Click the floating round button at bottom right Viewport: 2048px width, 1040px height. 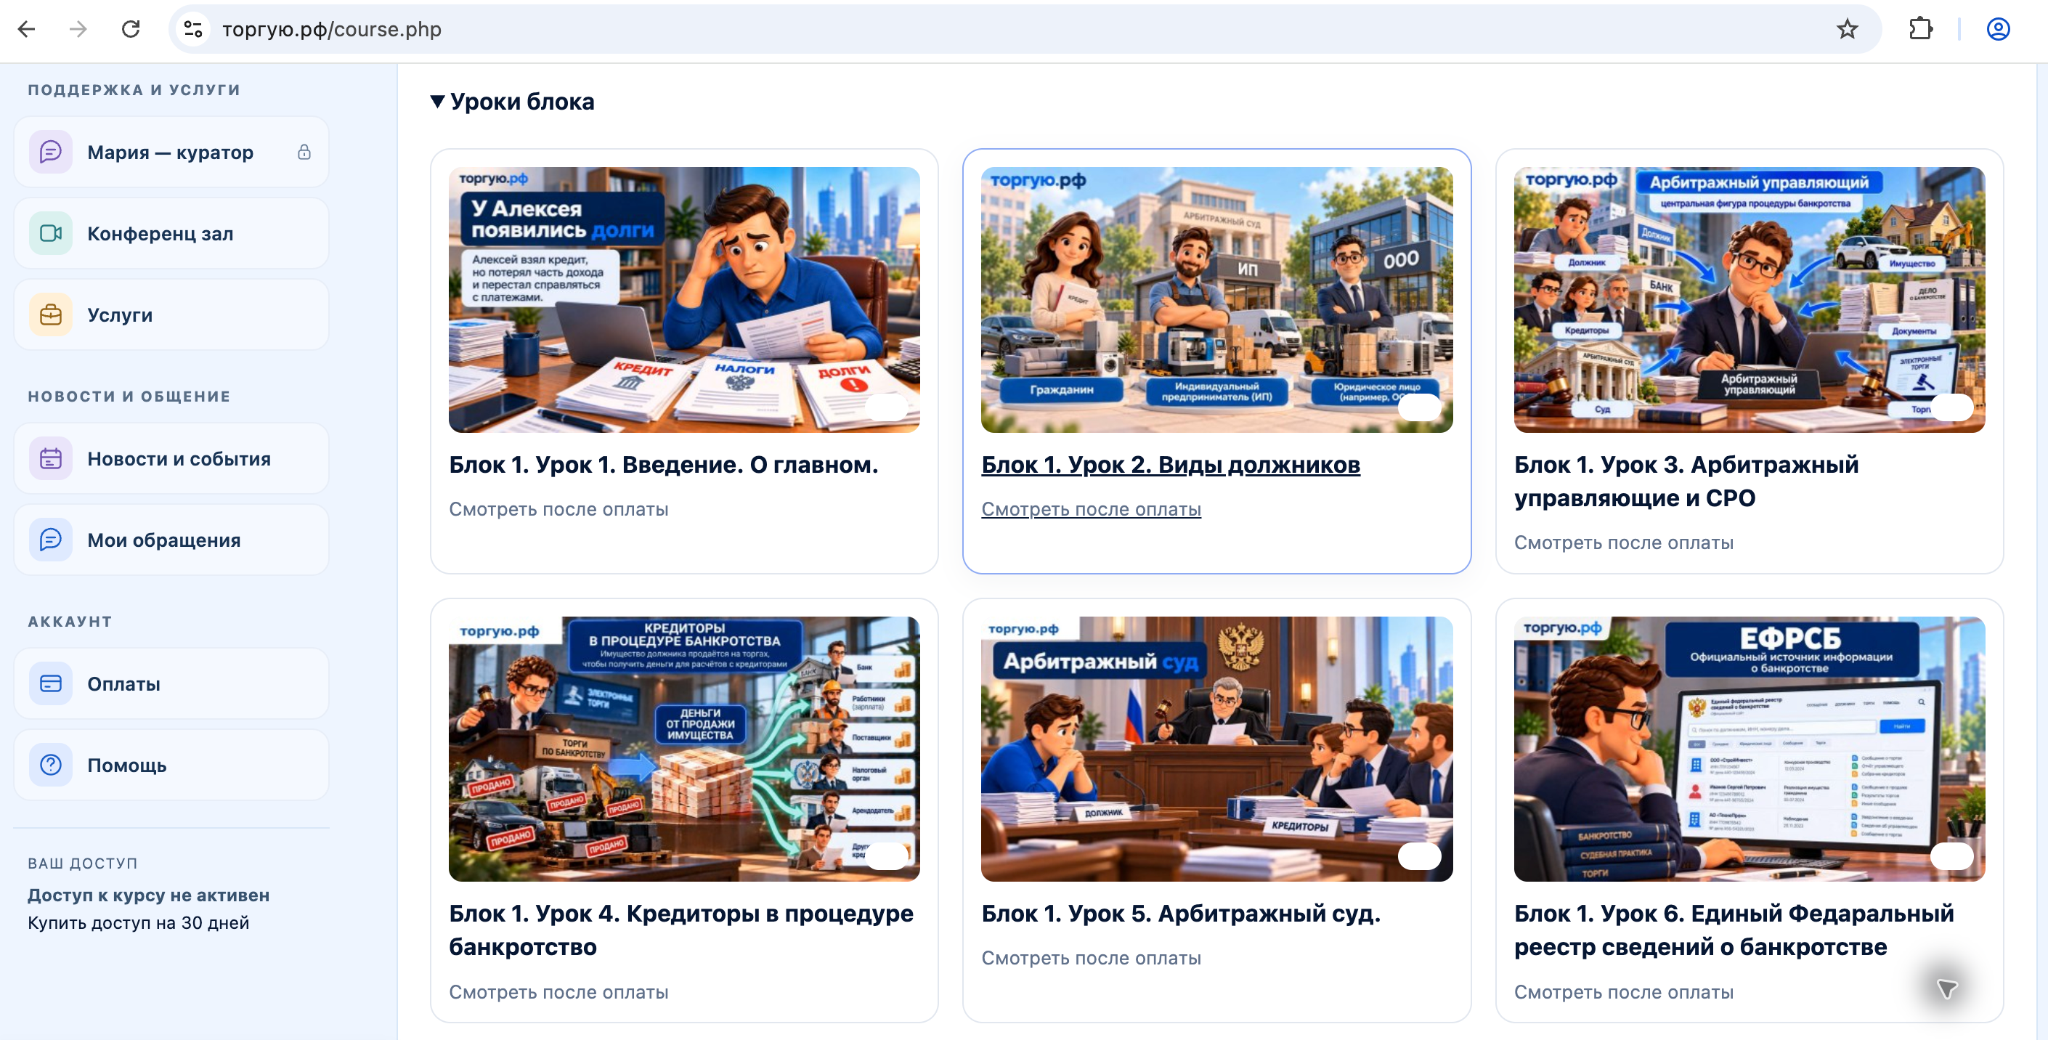point(1946,989)
